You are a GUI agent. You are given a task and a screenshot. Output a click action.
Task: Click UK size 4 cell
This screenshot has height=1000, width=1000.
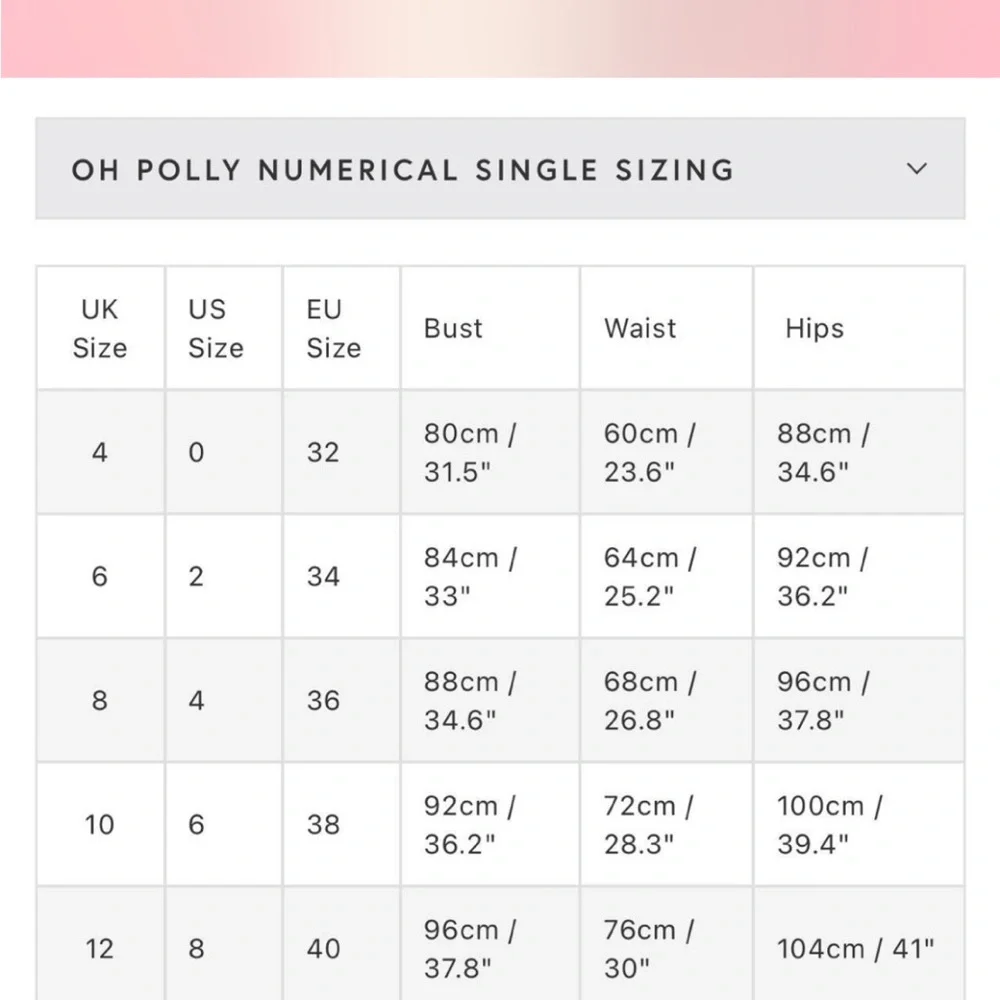pyautogui.click(x=101, y=452)
